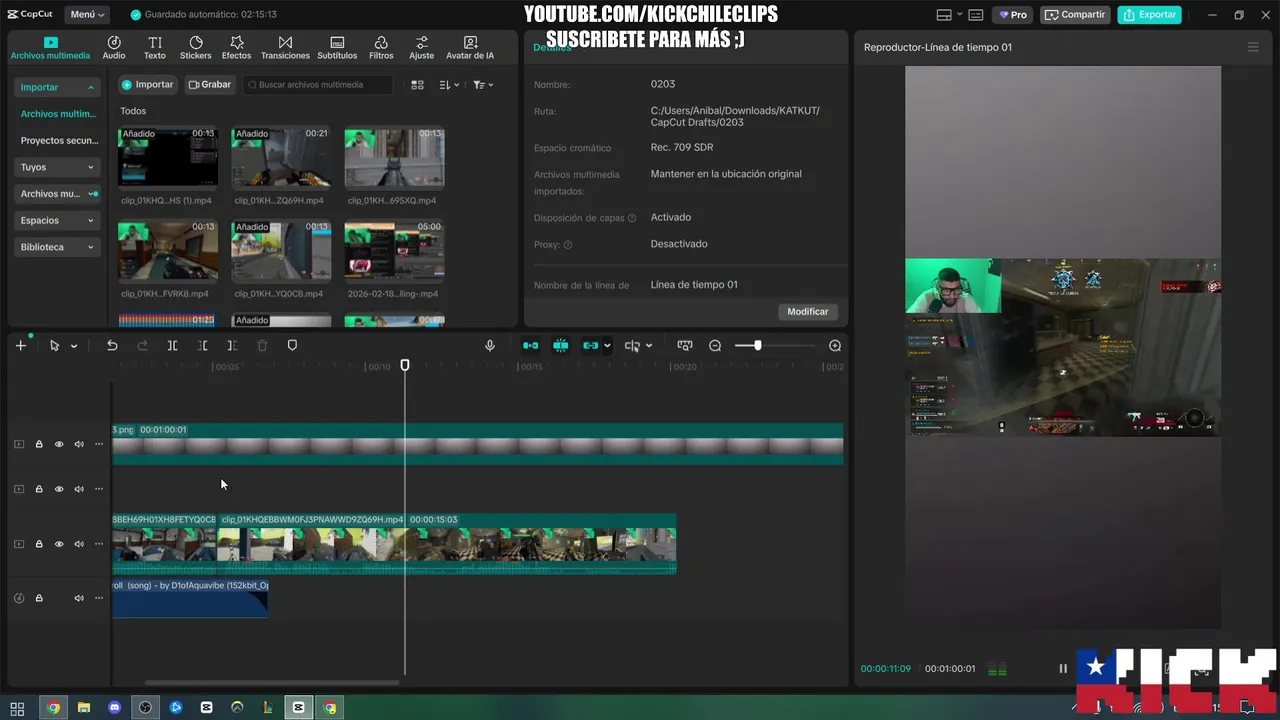Screen dimensions: 1280x720
Task: Switch to the Audio tab
Action: click(x=114, y=48)
